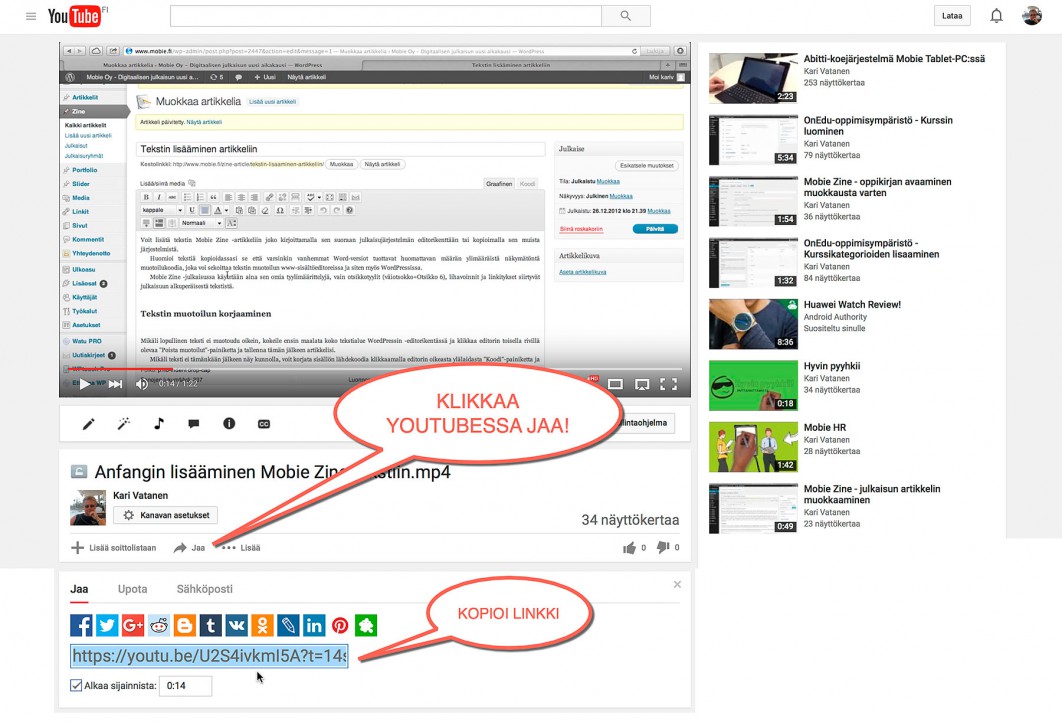Open video editing with the pencil icon
The width and height of the screenshot is (1062, 722).
click(88, 424)
